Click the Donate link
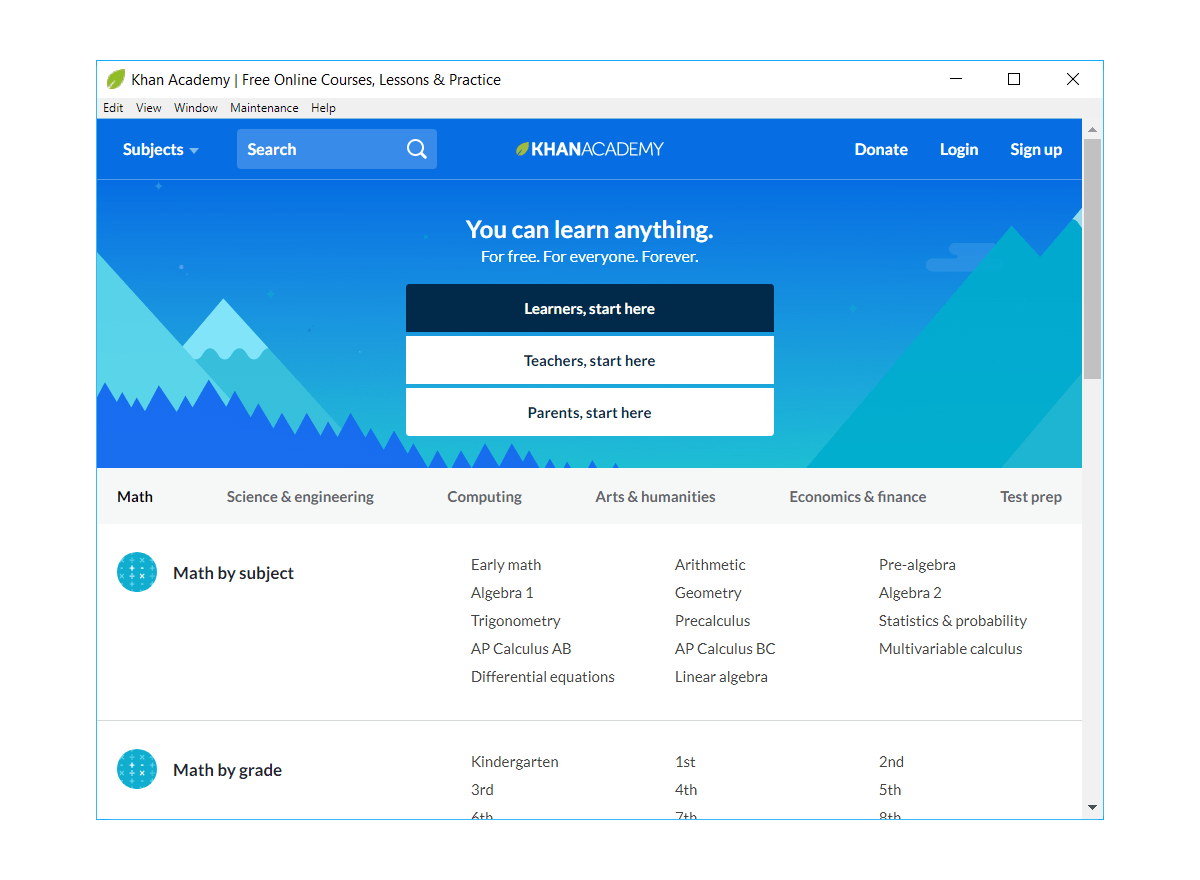The image size is (1200, 880). tap(881, 149)
